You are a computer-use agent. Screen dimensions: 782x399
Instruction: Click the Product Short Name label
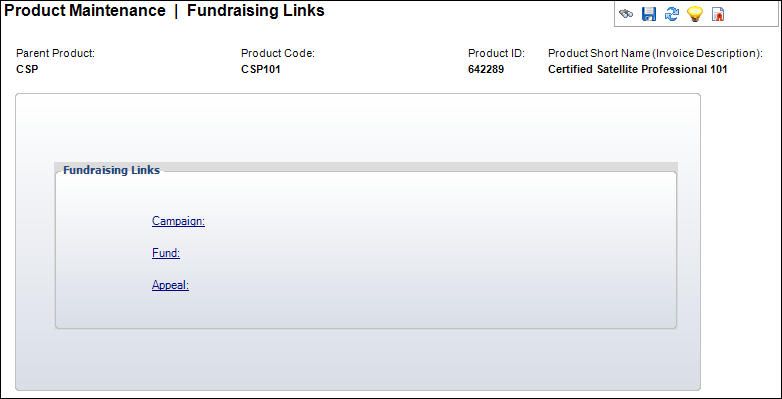(656, 53)
